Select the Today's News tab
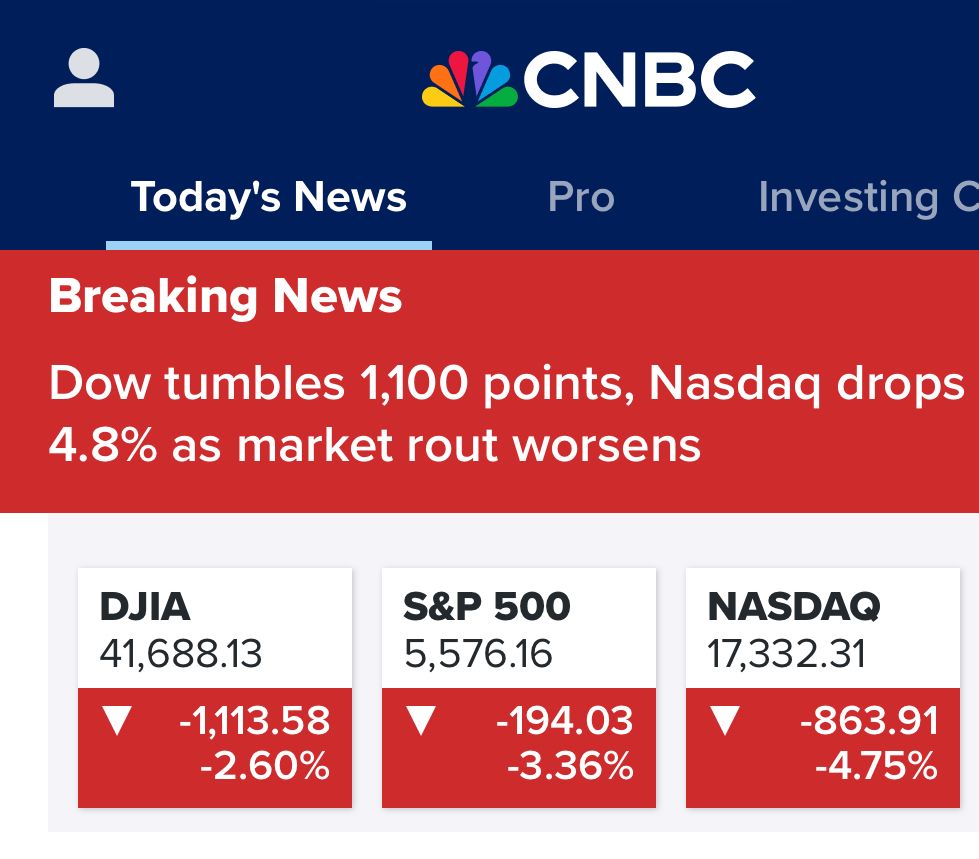 coord(268,197)
